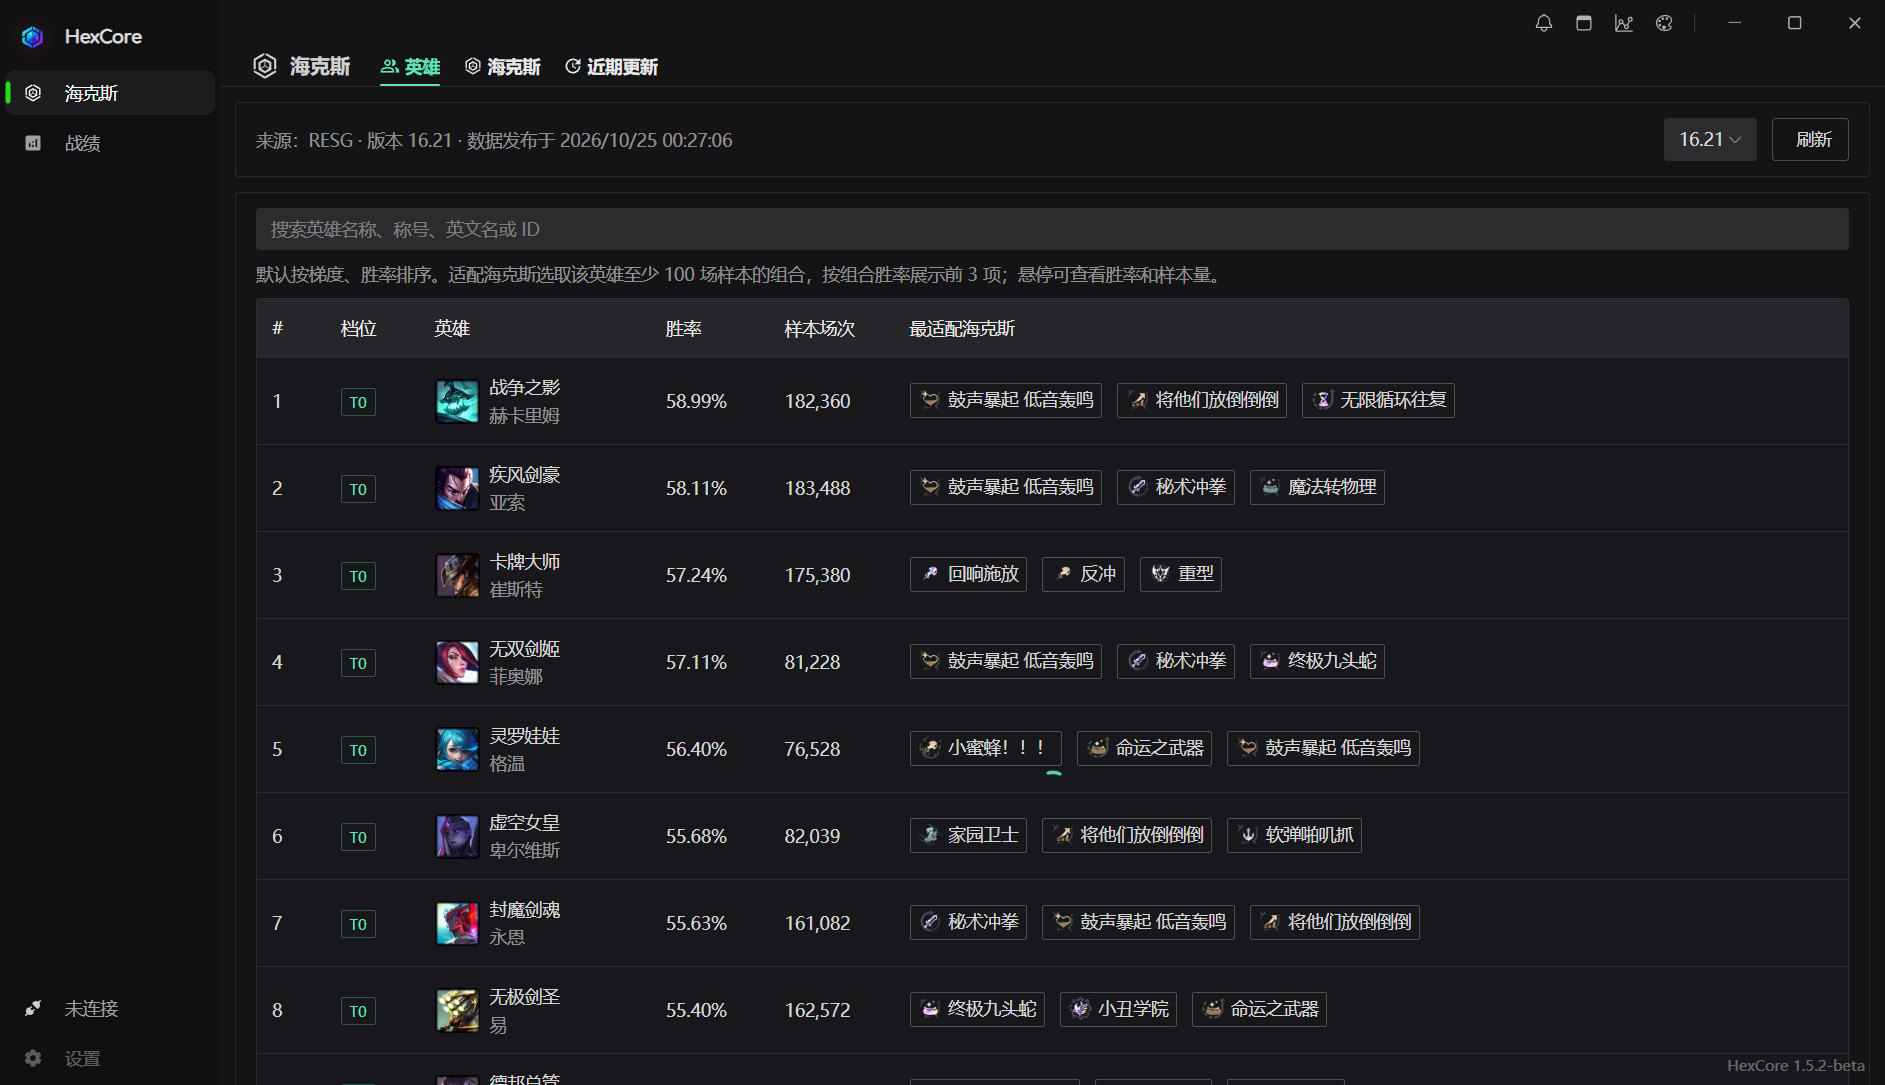This screenshot has height=1085, width=1885.
Task: Open the statistics chart icon
Action: [x=1624, y=23]
